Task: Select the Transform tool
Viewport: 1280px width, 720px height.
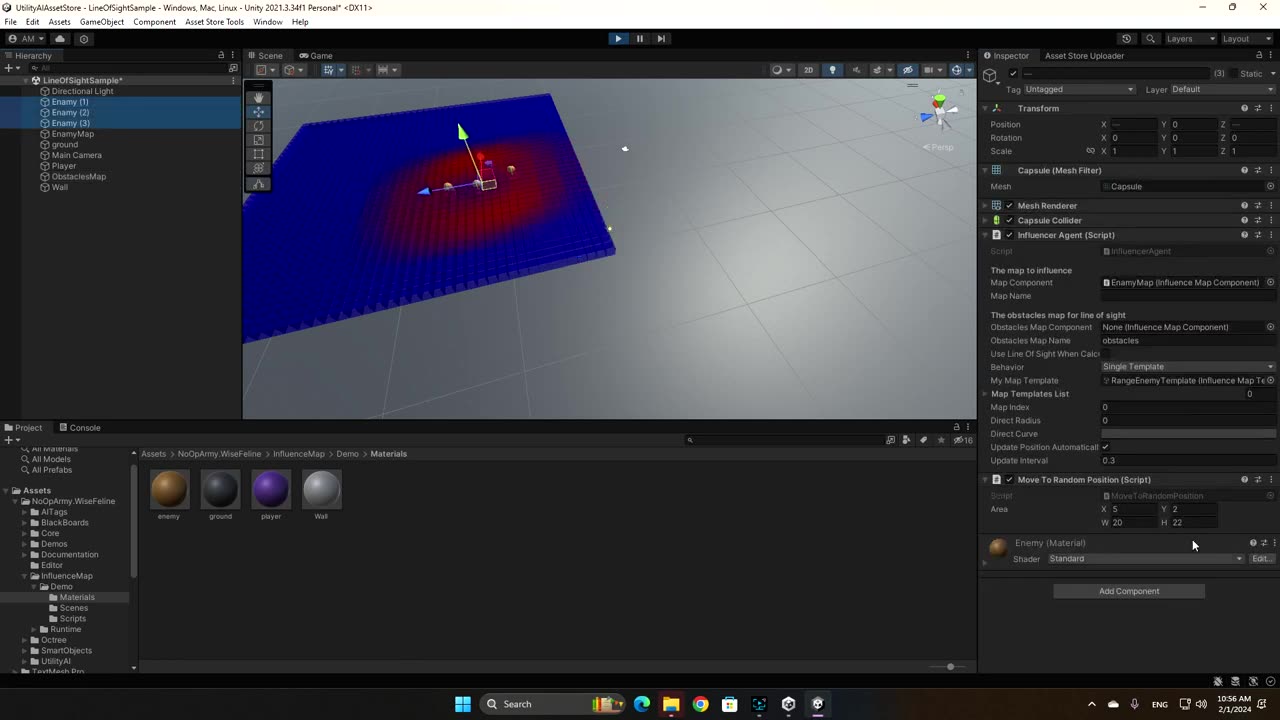Action: [259, 168]
